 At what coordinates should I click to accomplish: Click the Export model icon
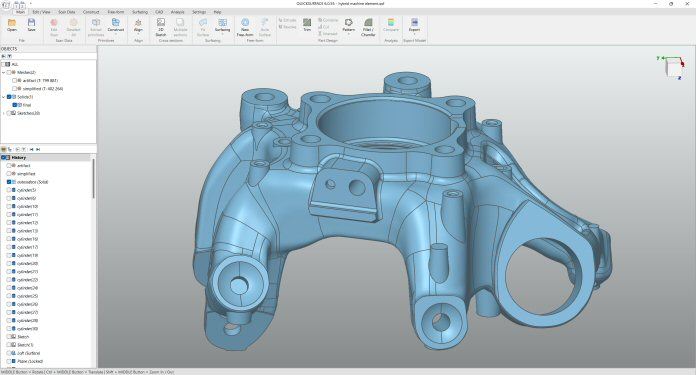coord(414,25)
